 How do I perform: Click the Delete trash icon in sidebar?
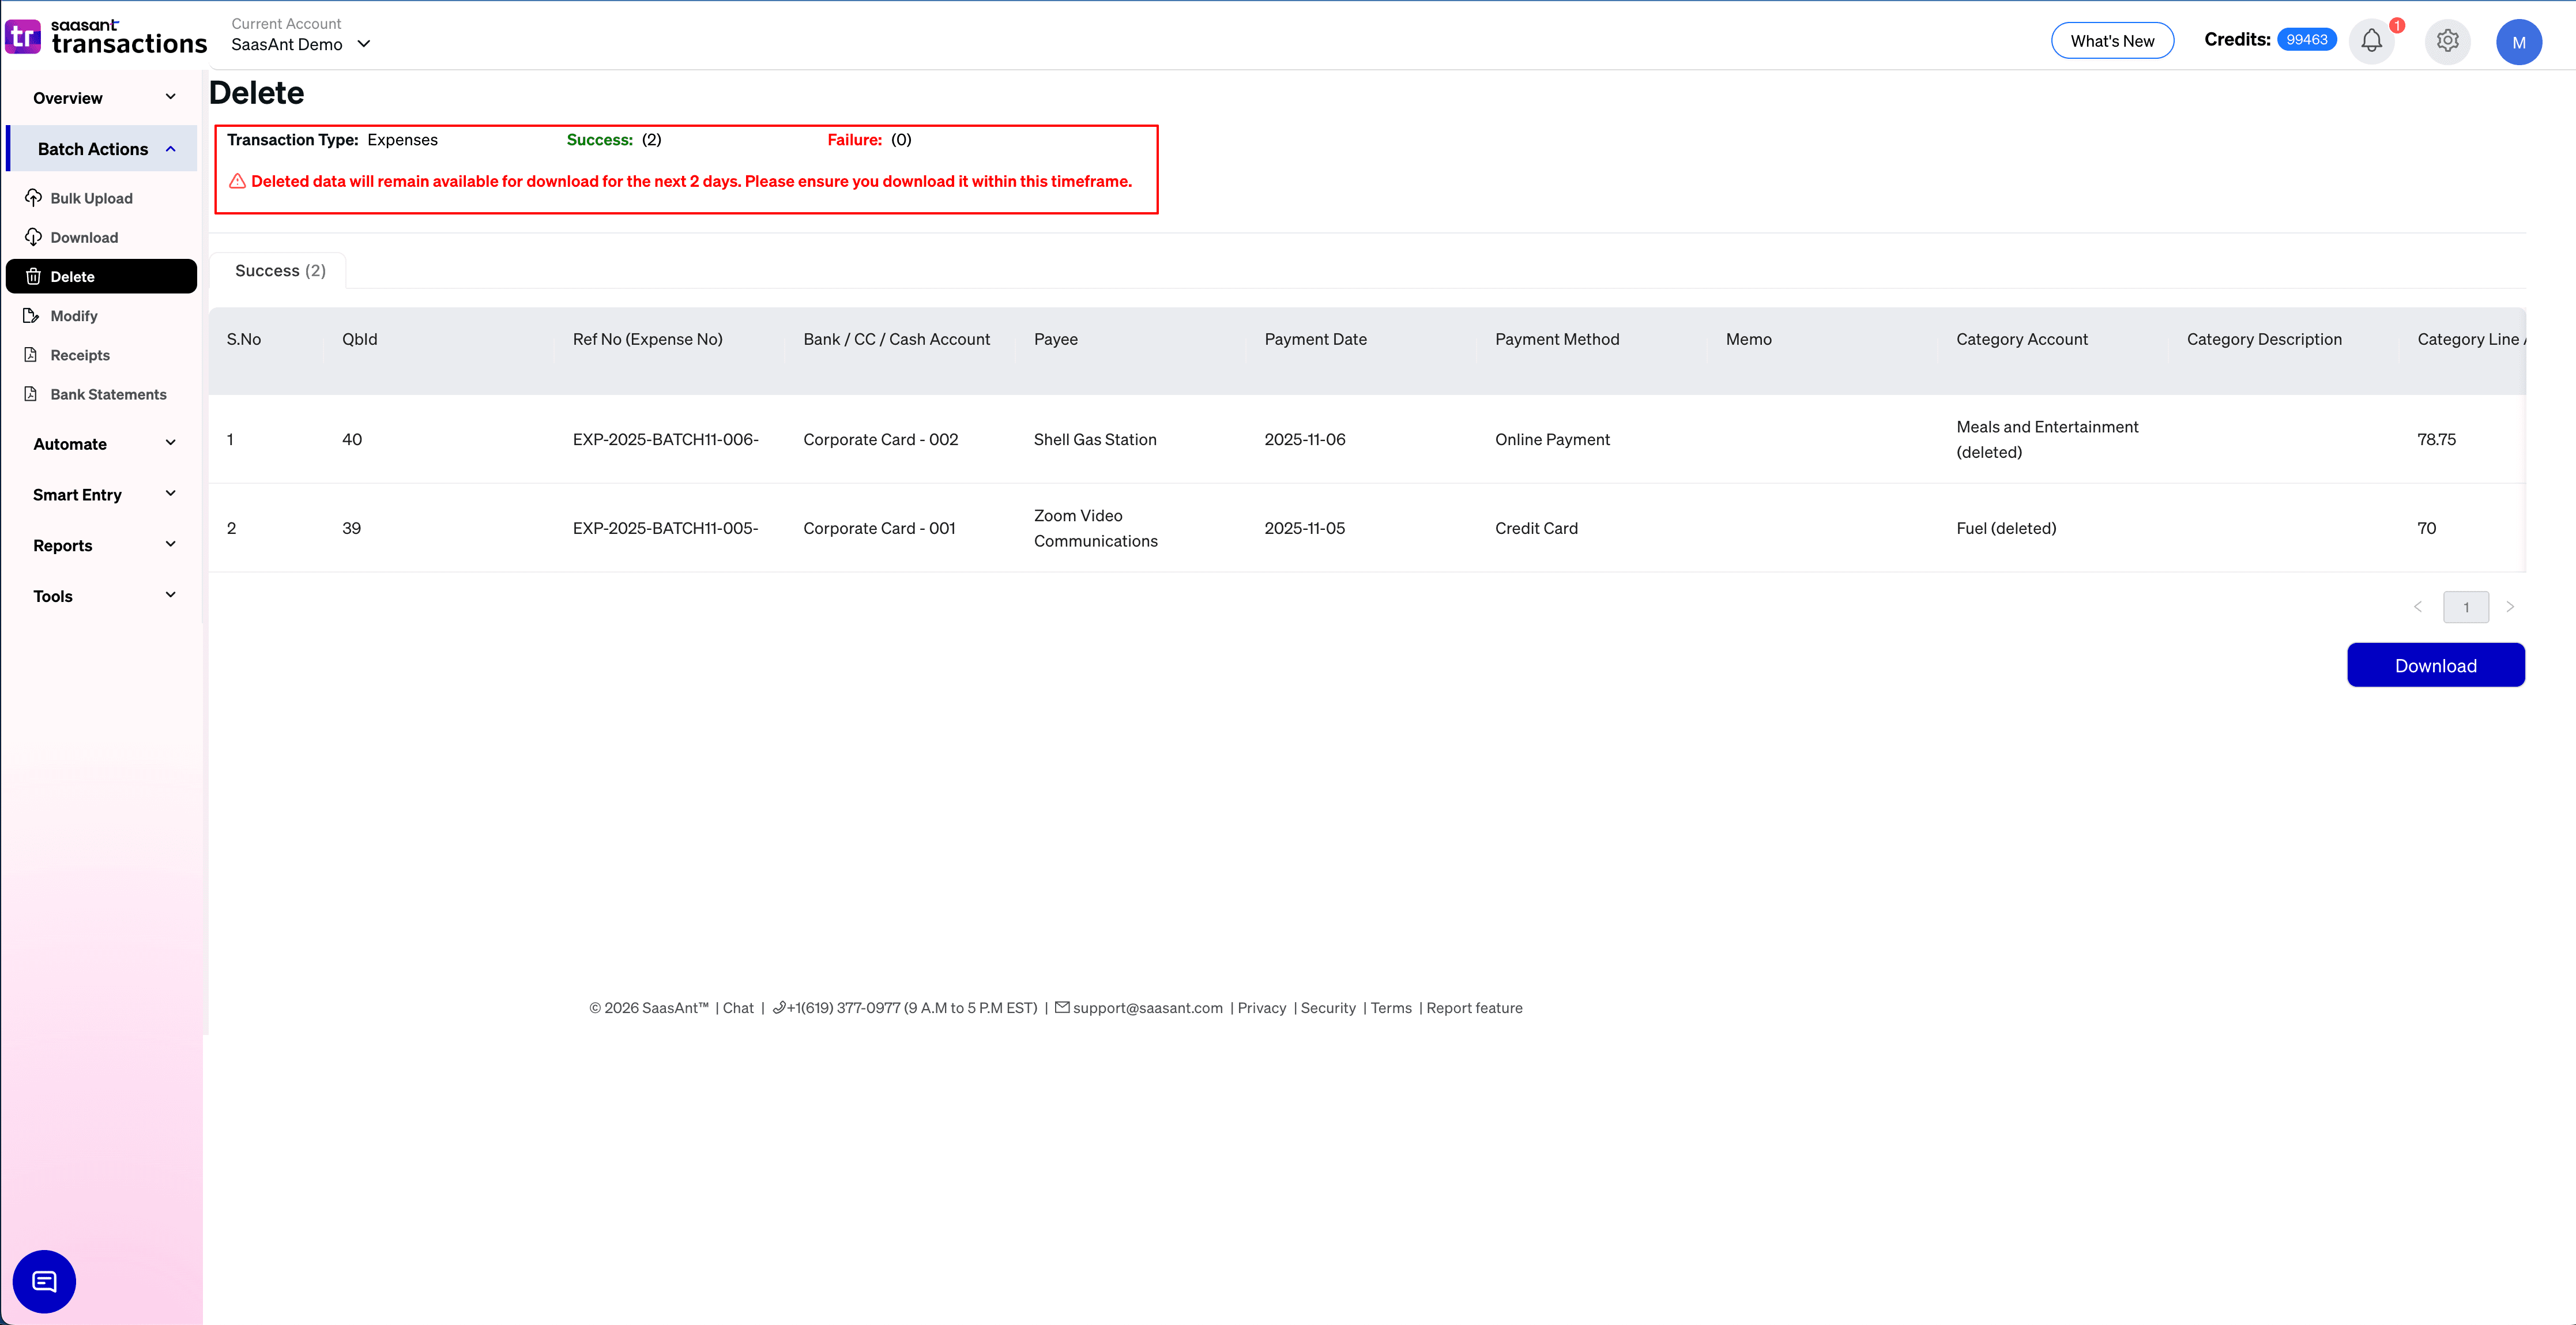pos(34,276)
